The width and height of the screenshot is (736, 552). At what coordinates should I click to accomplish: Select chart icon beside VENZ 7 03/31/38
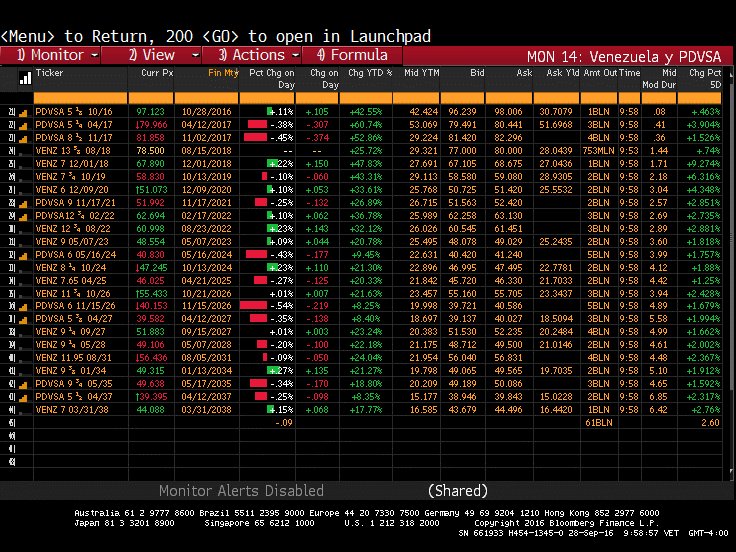pyautogui.click(x=24, y=409)
